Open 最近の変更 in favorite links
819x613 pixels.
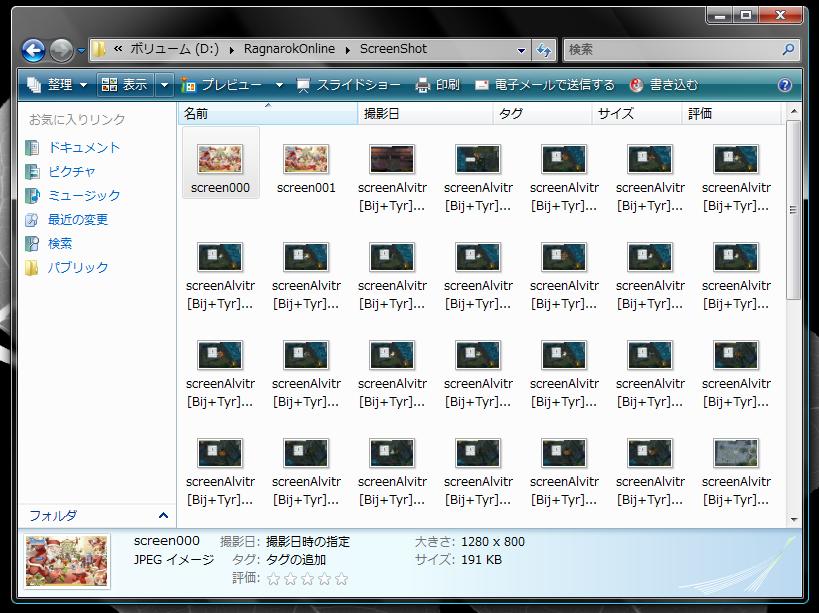[78, 220]
